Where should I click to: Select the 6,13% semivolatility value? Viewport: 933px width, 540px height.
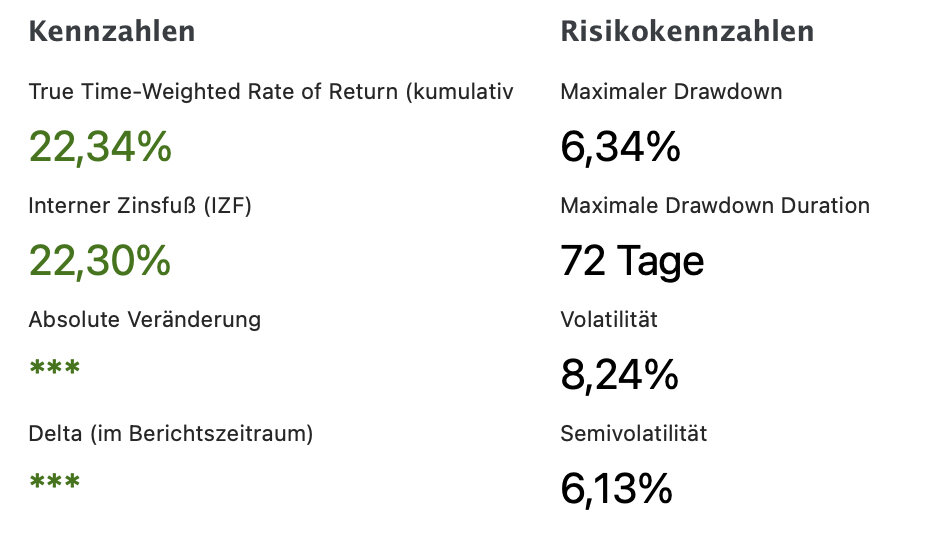pyautogui.click(x=616, y=490)
